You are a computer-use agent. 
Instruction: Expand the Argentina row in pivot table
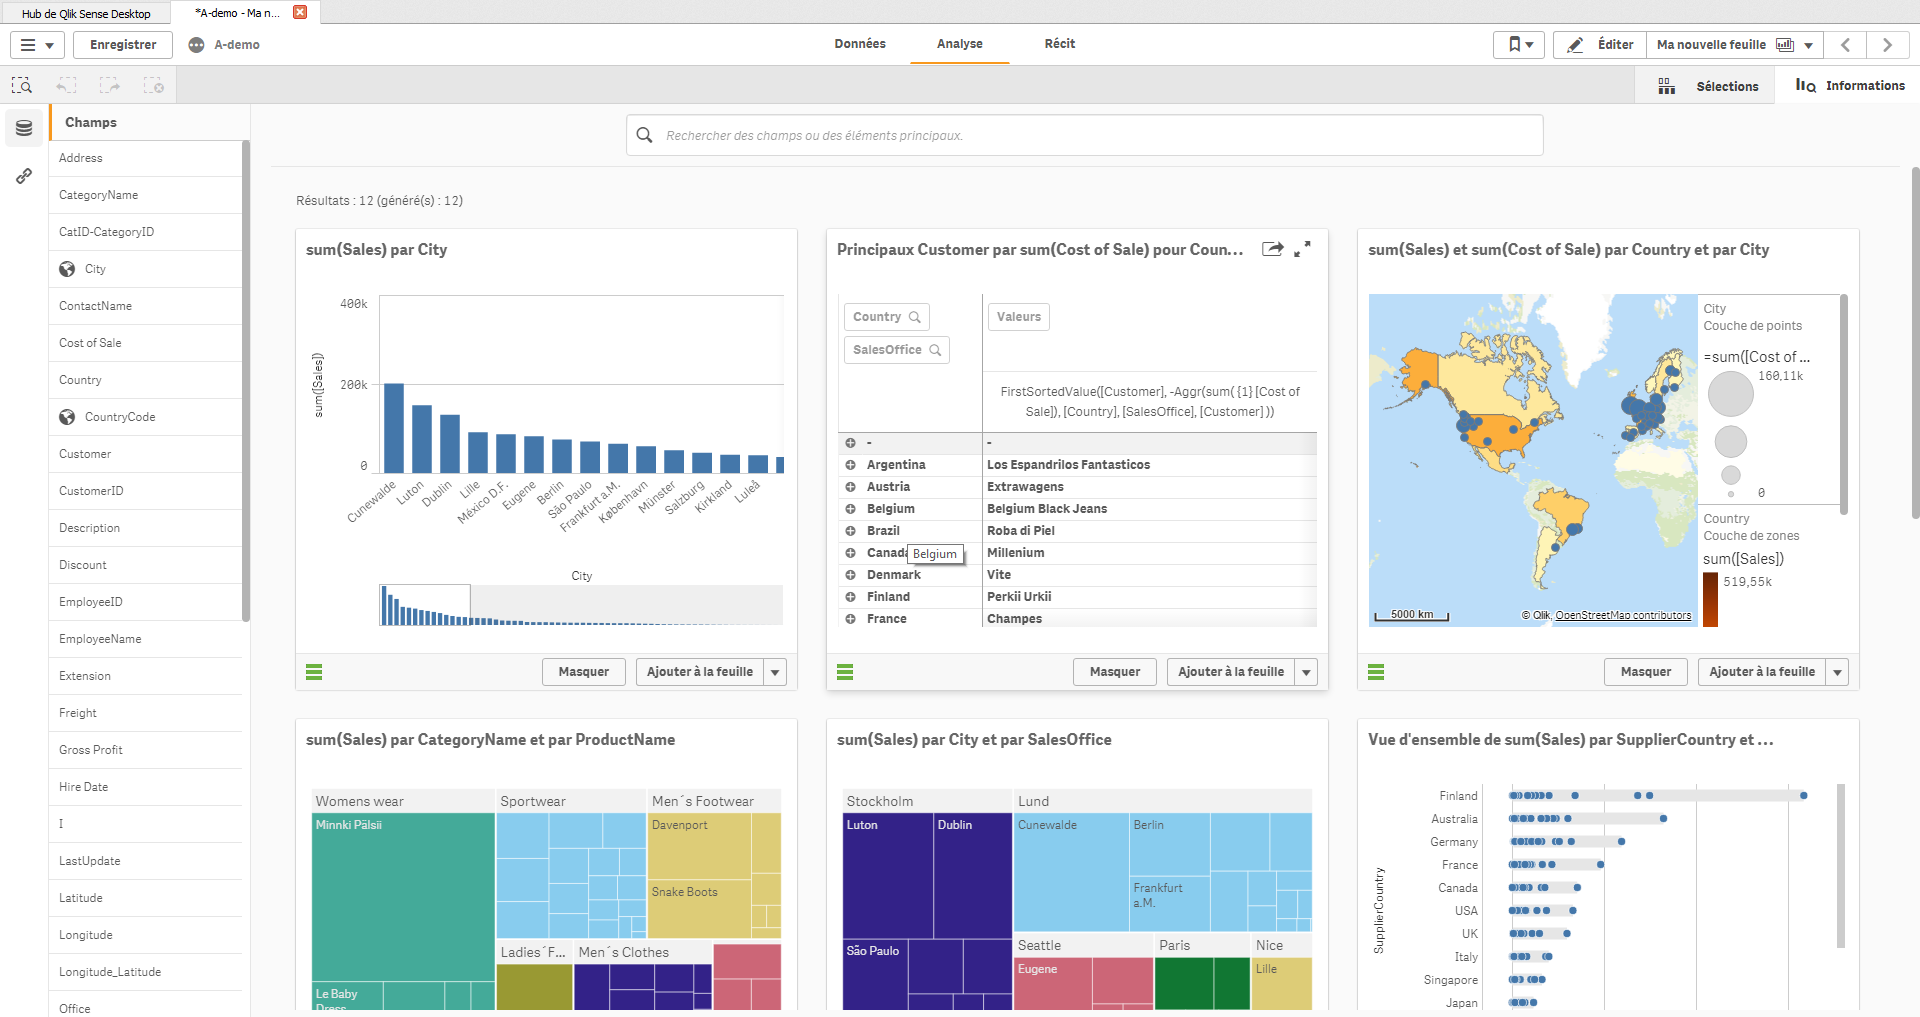[x=850, y=465]
